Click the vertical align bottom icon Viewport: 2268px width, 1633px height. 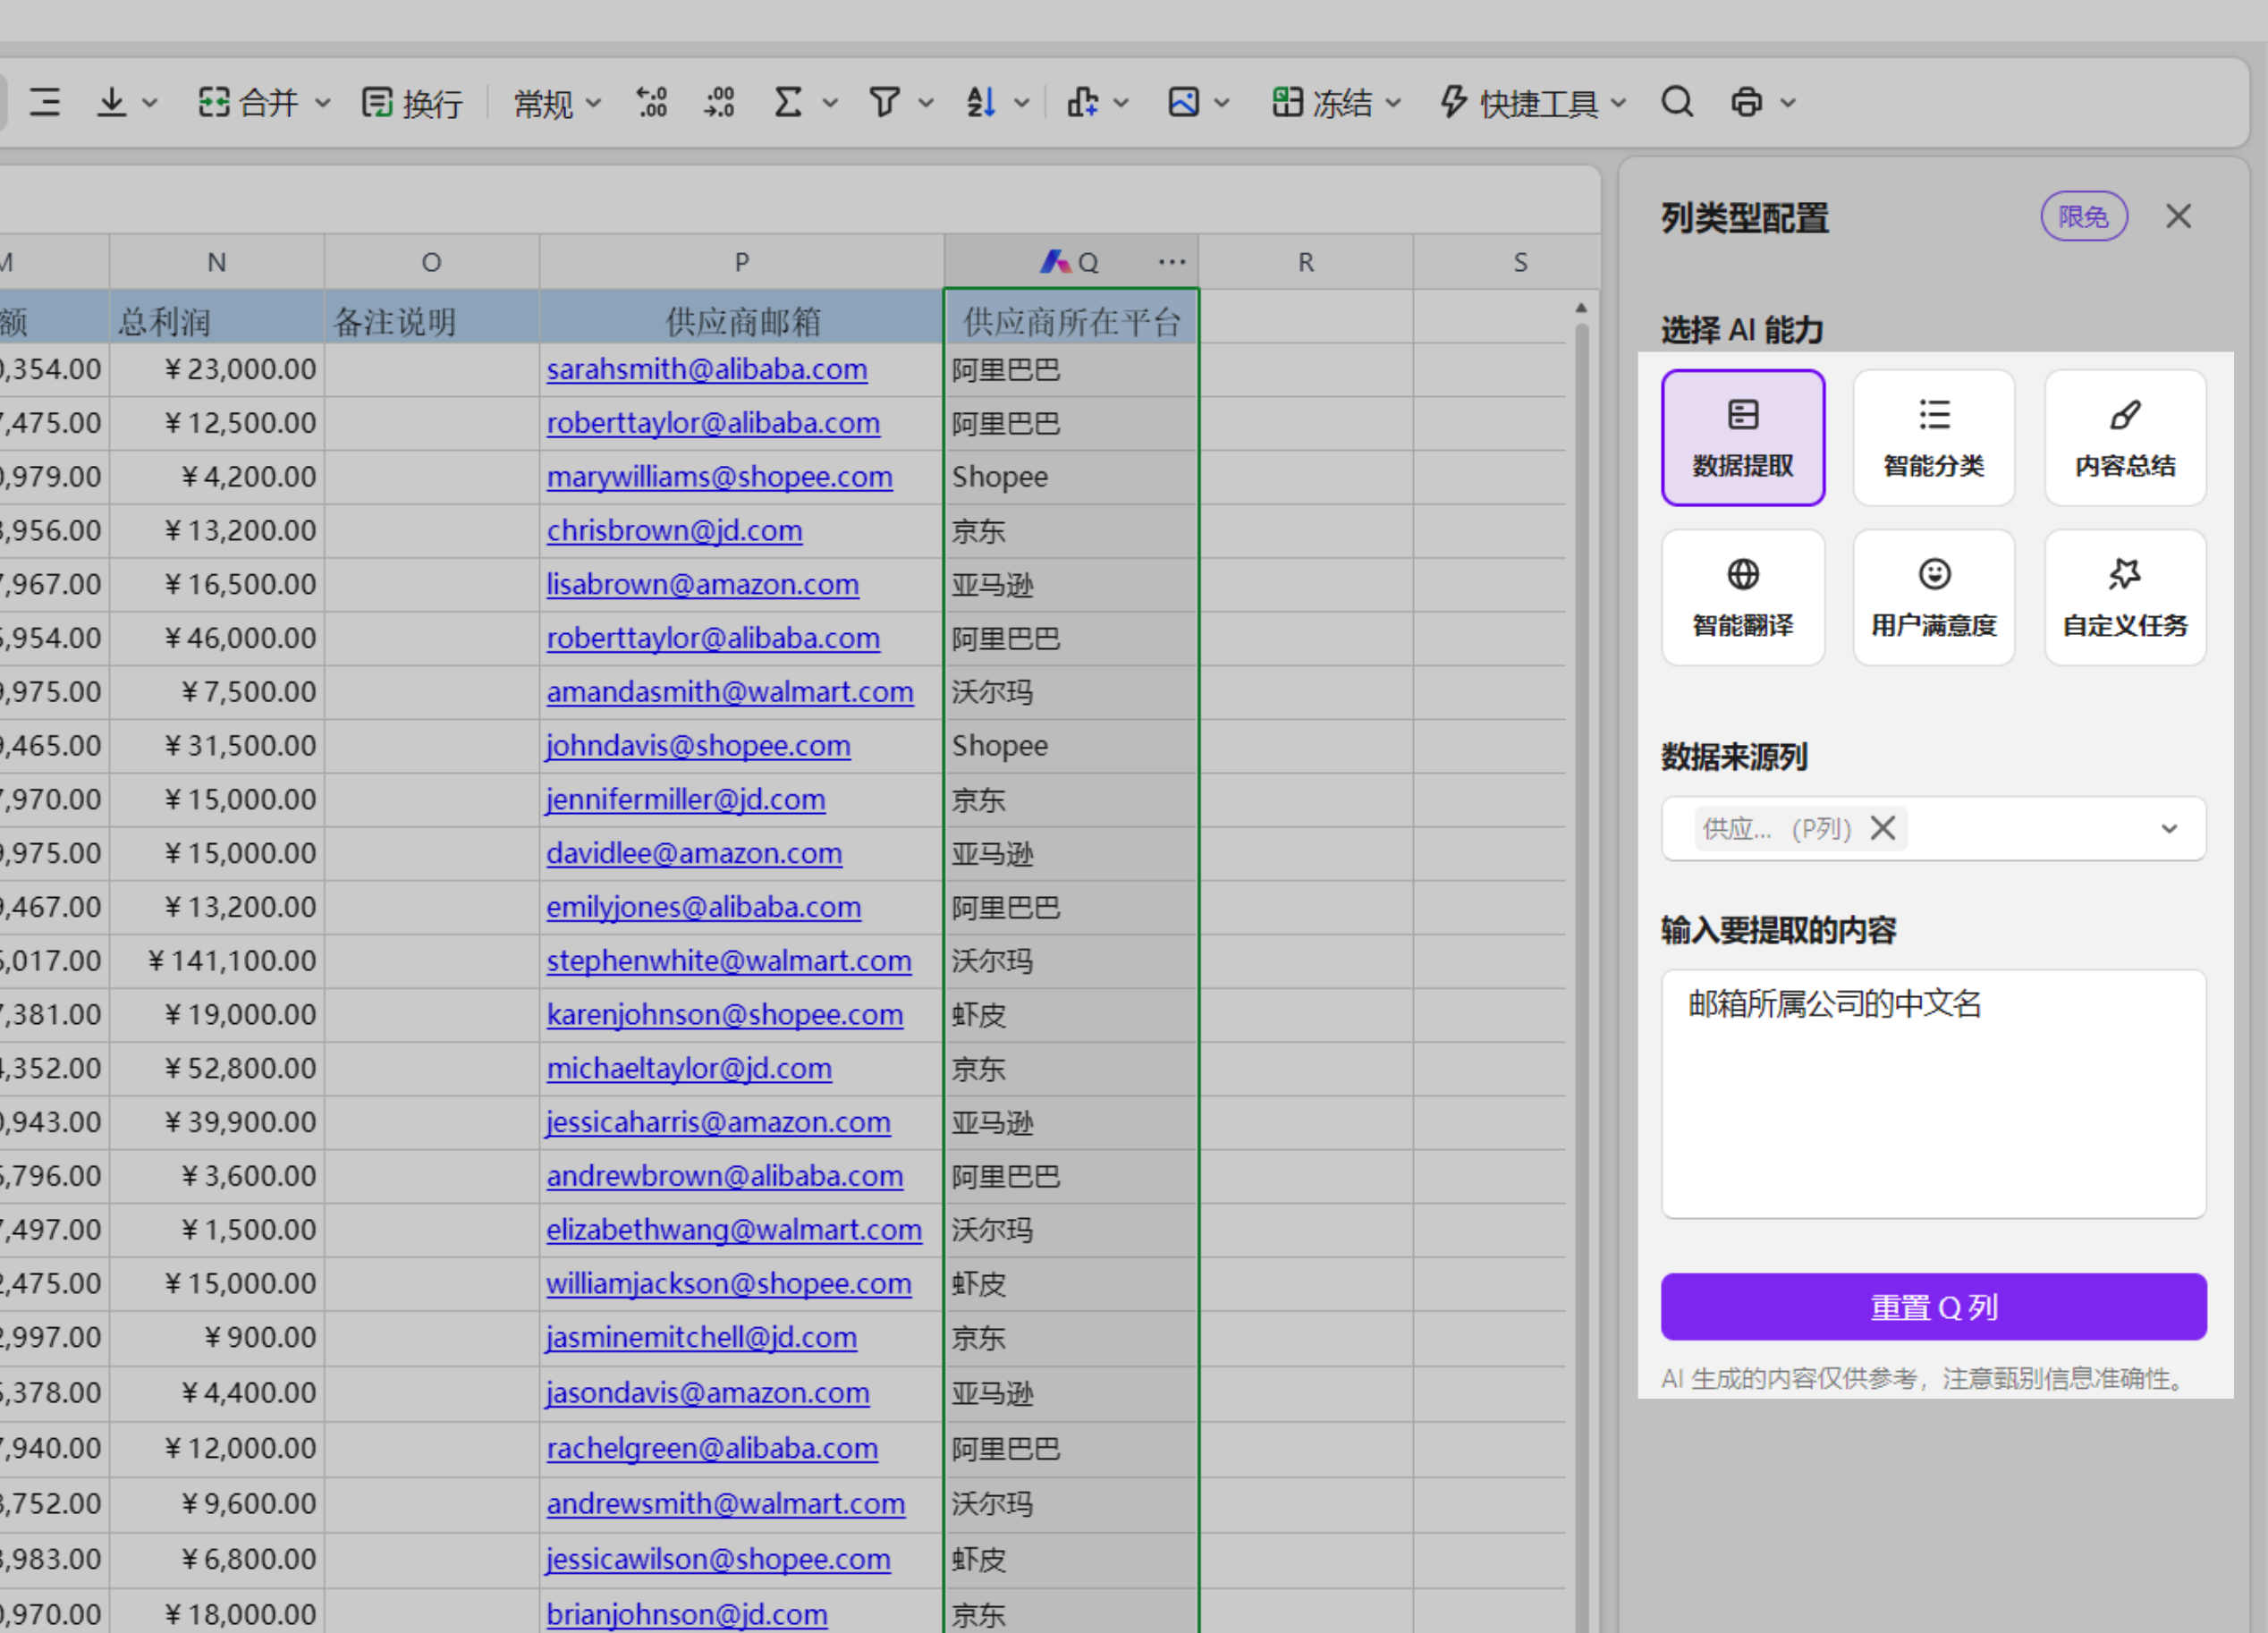pyautogui.click(x=112, y=102)
